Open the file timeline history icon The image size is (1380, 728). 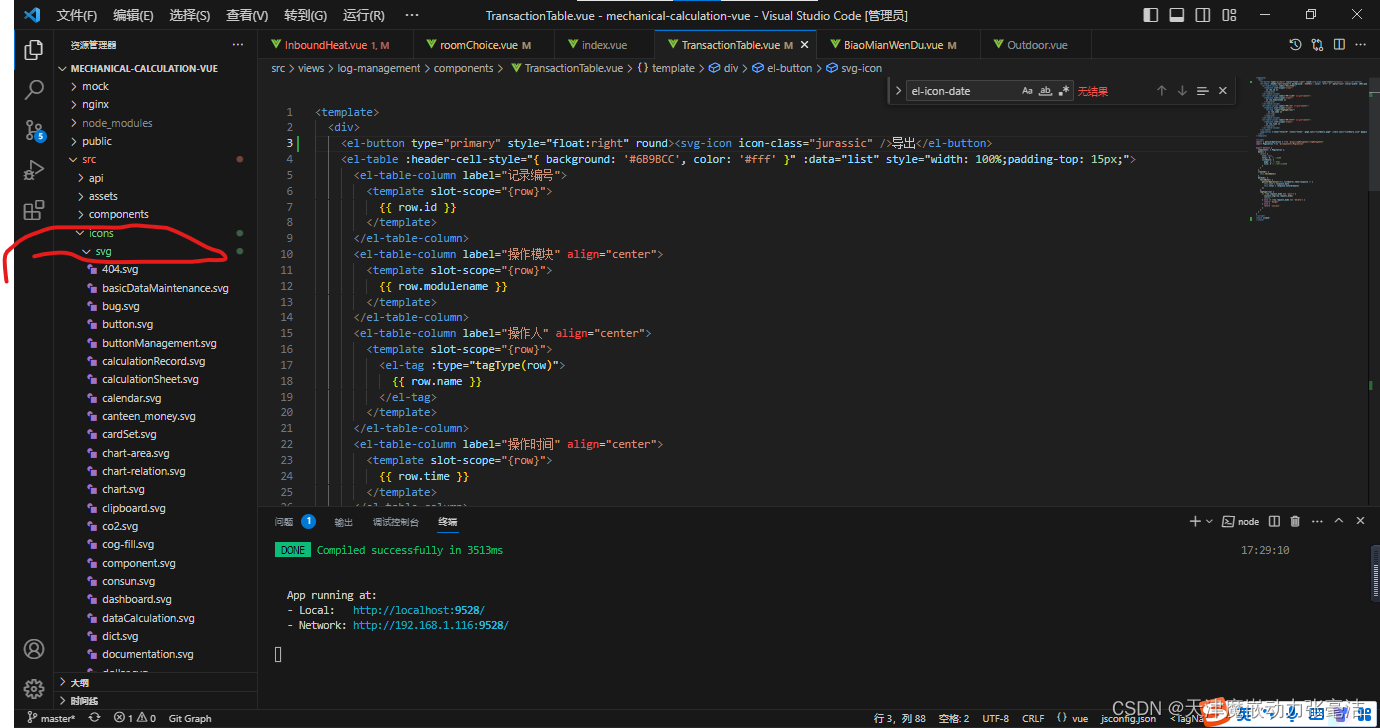pos(1296,45)
